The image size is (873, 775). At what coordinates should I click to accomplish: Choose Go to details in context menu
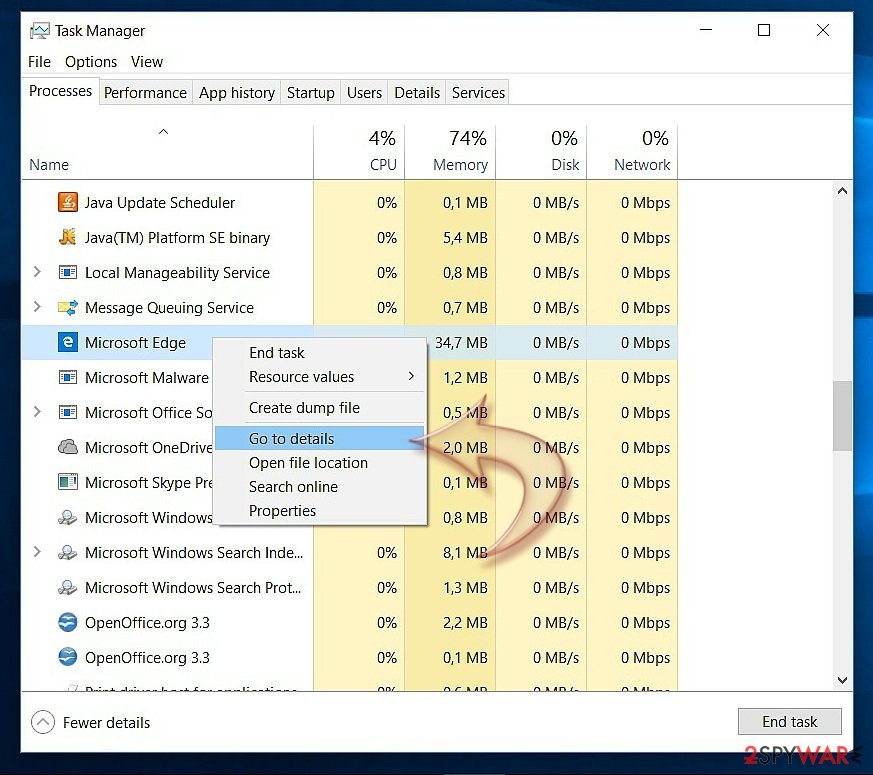(x=320, y=439)
